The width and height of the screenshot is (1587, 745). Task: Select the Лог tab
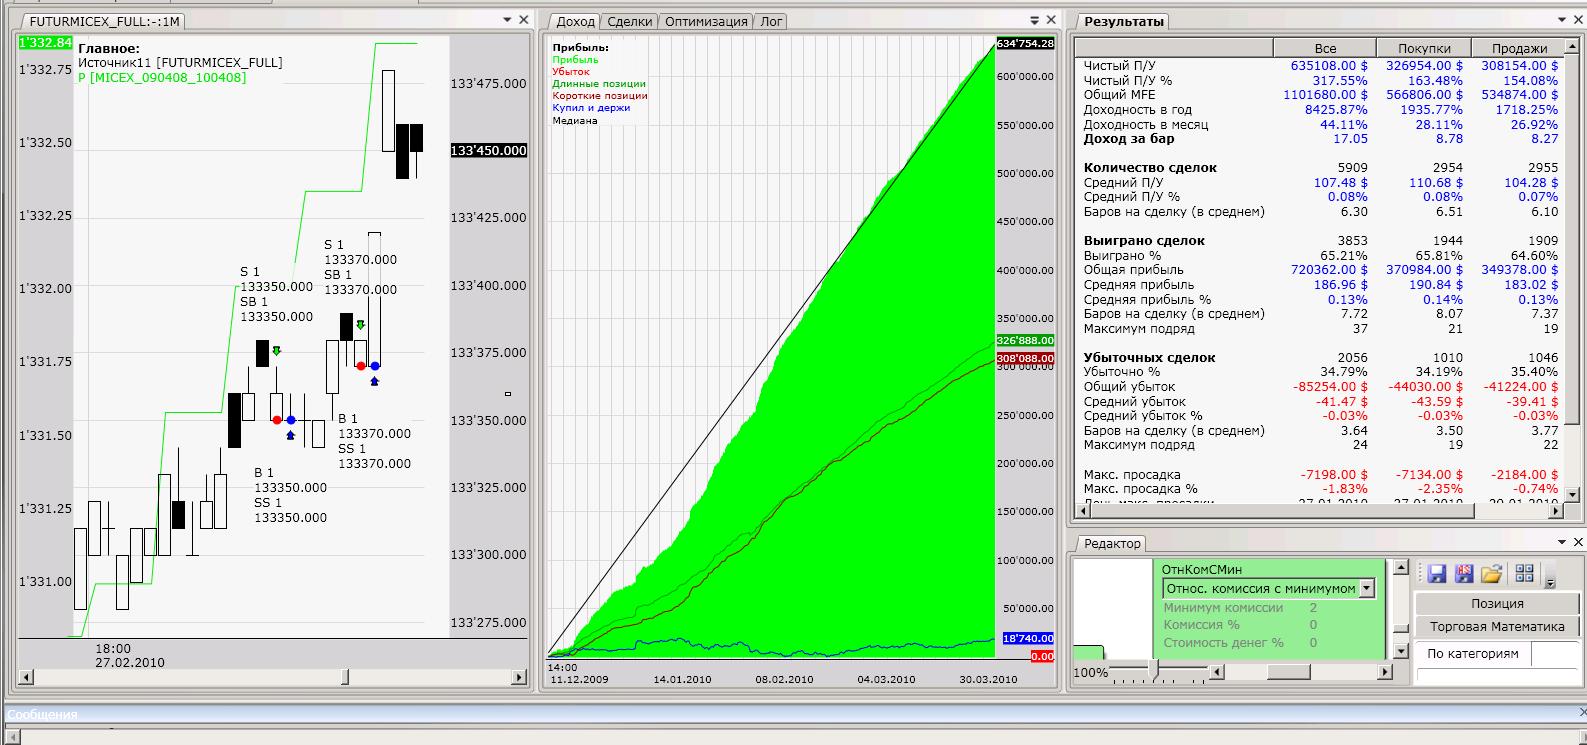[771, 21]
